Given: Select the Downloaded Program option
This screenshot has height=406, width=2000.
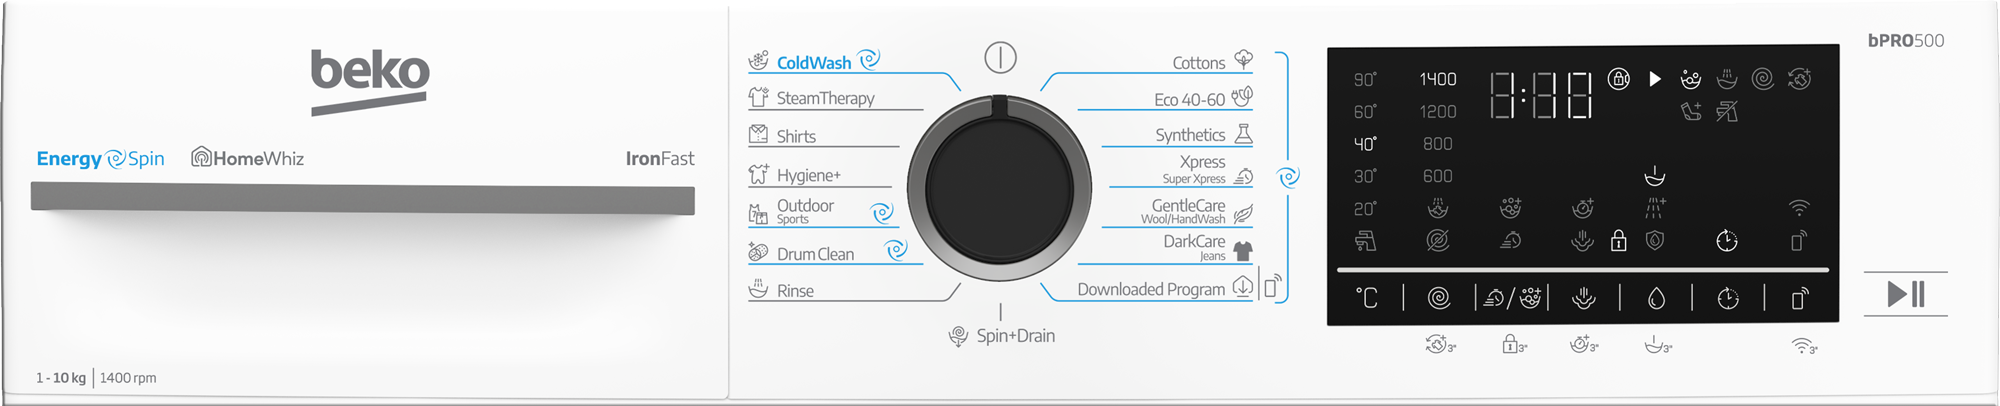Looking at the screenshot, I should [1165, 288].
